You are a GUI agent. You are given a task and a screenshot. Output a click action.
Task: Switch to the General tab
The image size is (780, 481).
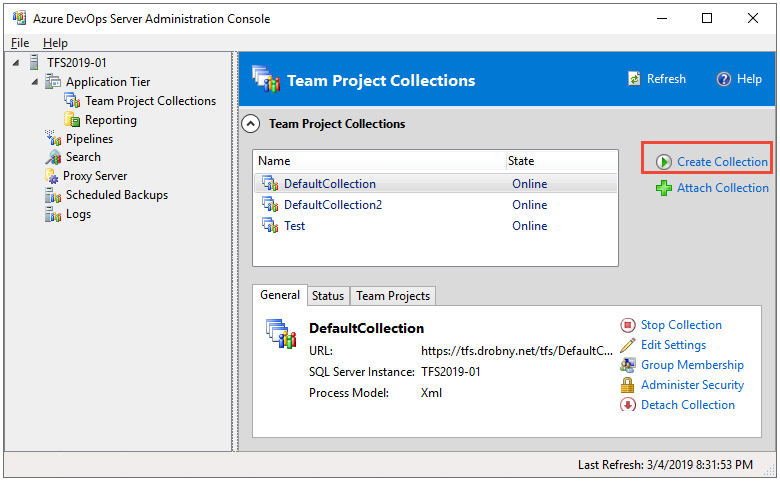pos(280,295)
